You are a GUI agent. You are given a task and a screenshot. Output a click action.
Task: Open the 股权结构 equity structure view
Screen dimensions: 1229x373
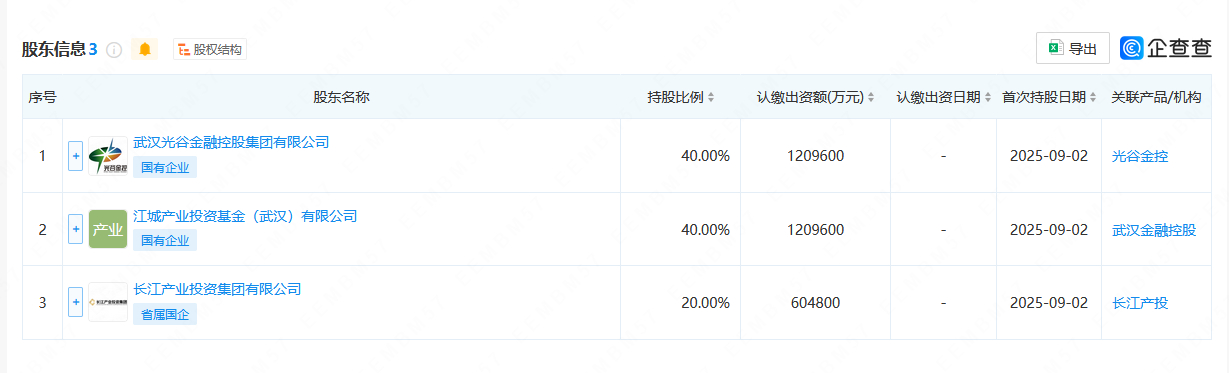pos(209,49)
